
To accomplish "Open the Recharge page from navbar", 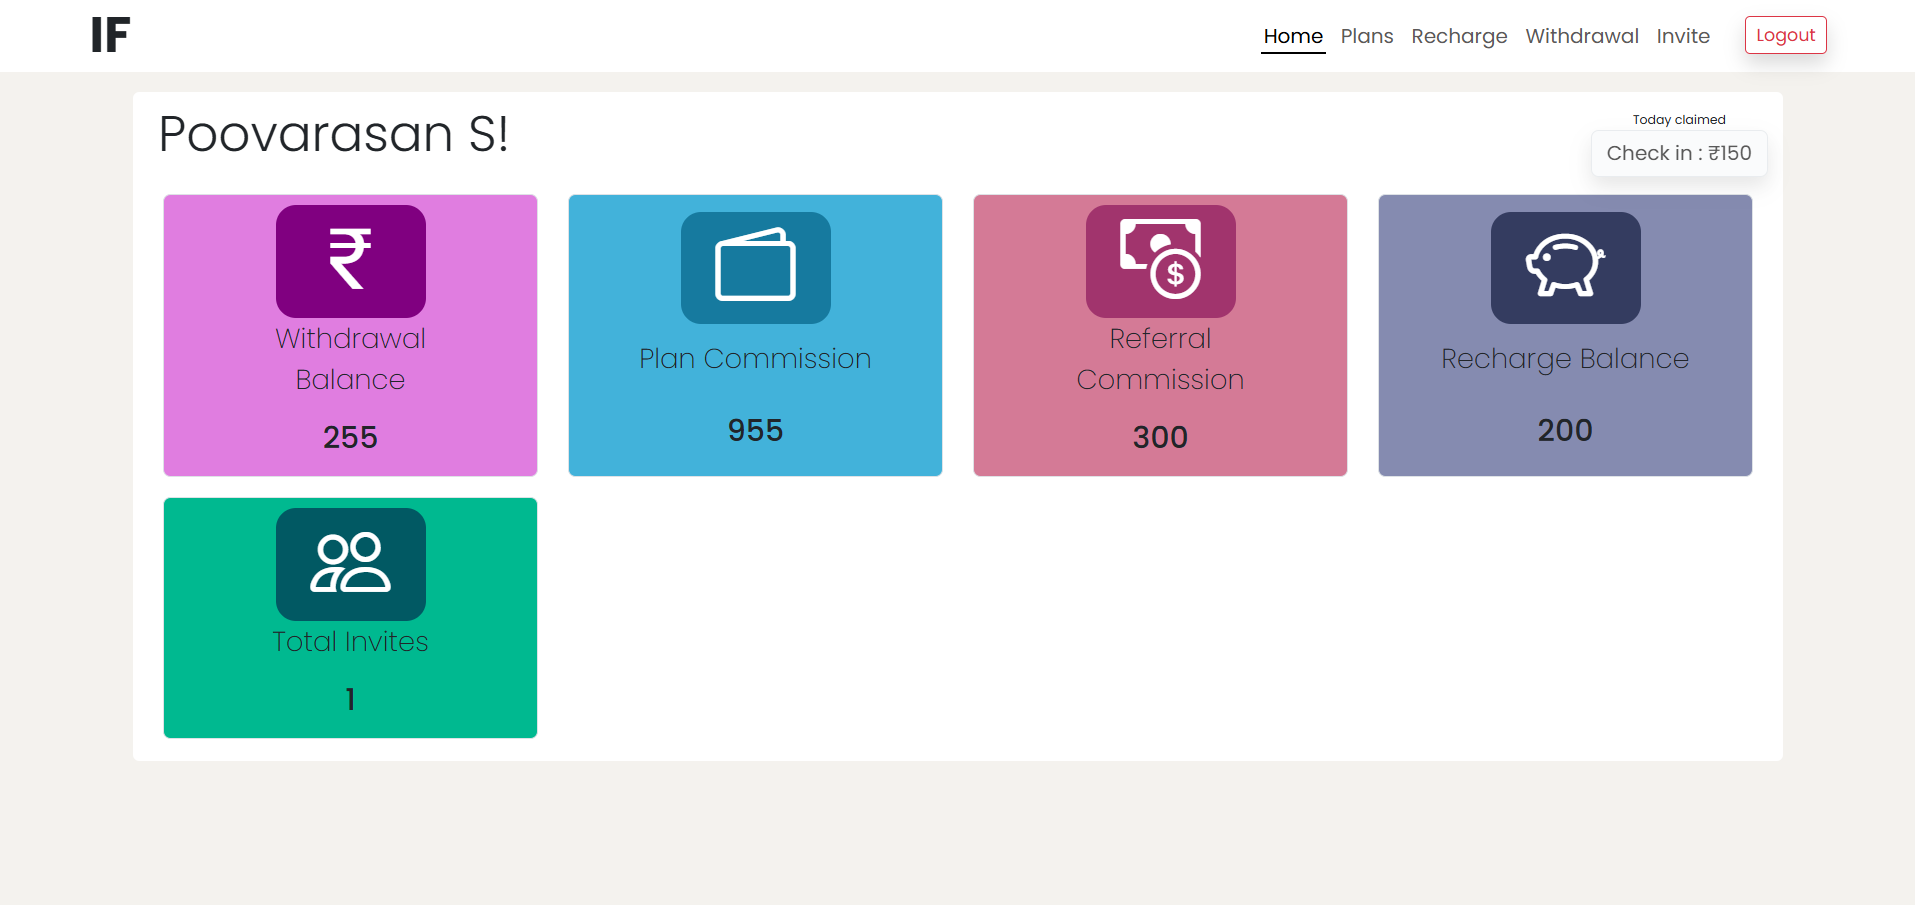I will (x=1458, y=36).
